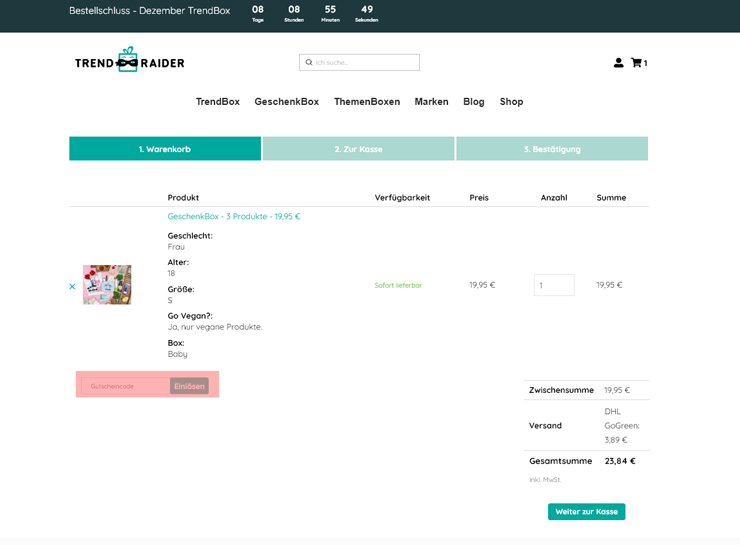
Task: Click the Gutscheincode input field
Action: point(126,386)
